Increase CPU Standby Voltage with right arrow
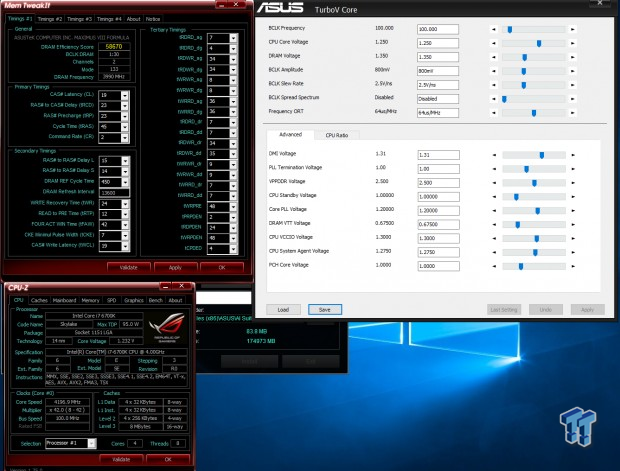 pyautogui.click(x=573, y=197)
